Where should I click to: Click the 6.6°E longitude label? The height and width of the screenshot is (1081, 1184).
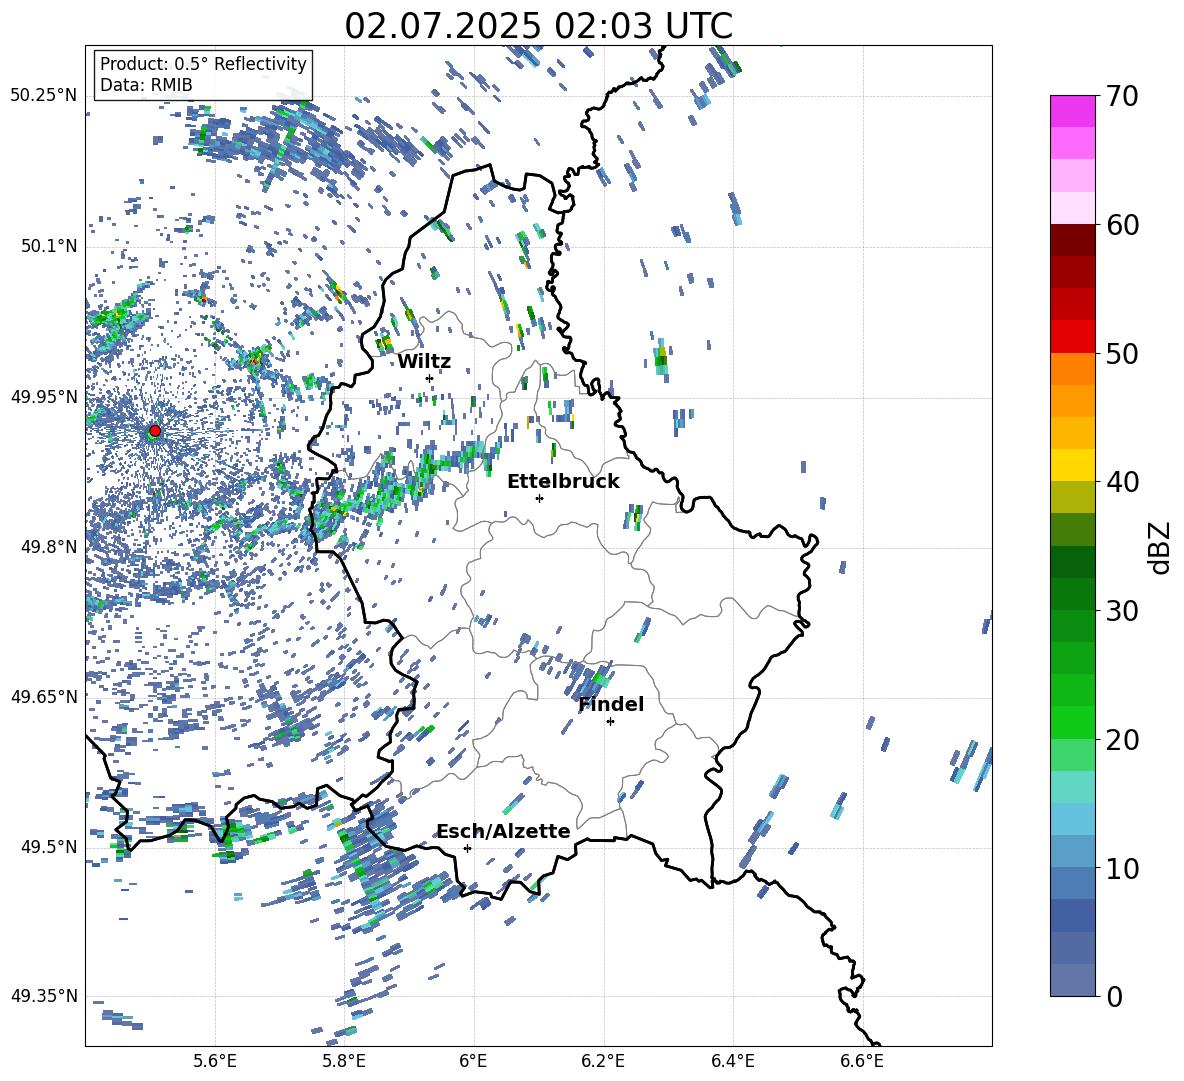862,1061
